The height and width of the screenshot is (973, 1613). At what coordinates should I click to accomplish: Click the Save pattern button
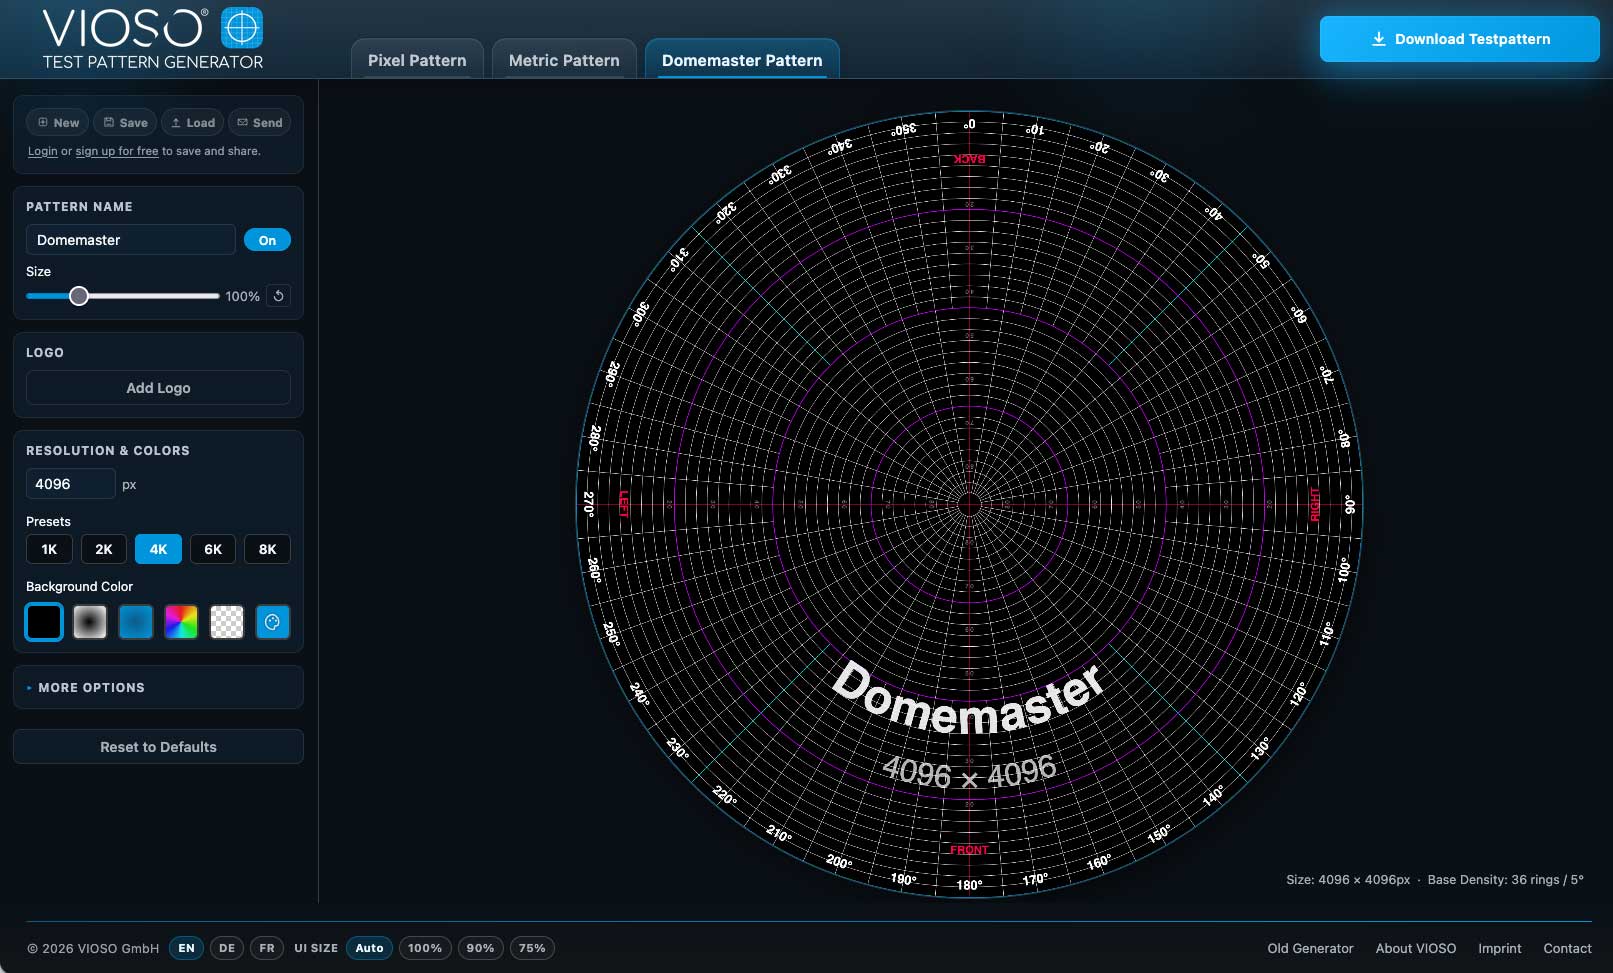coord(125,122)
